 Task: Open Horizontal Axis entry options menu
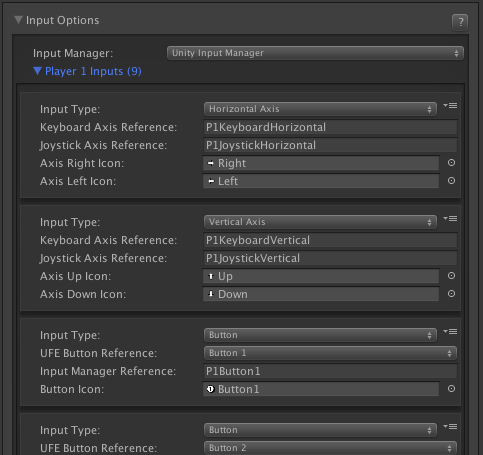(x=450, y=106)
